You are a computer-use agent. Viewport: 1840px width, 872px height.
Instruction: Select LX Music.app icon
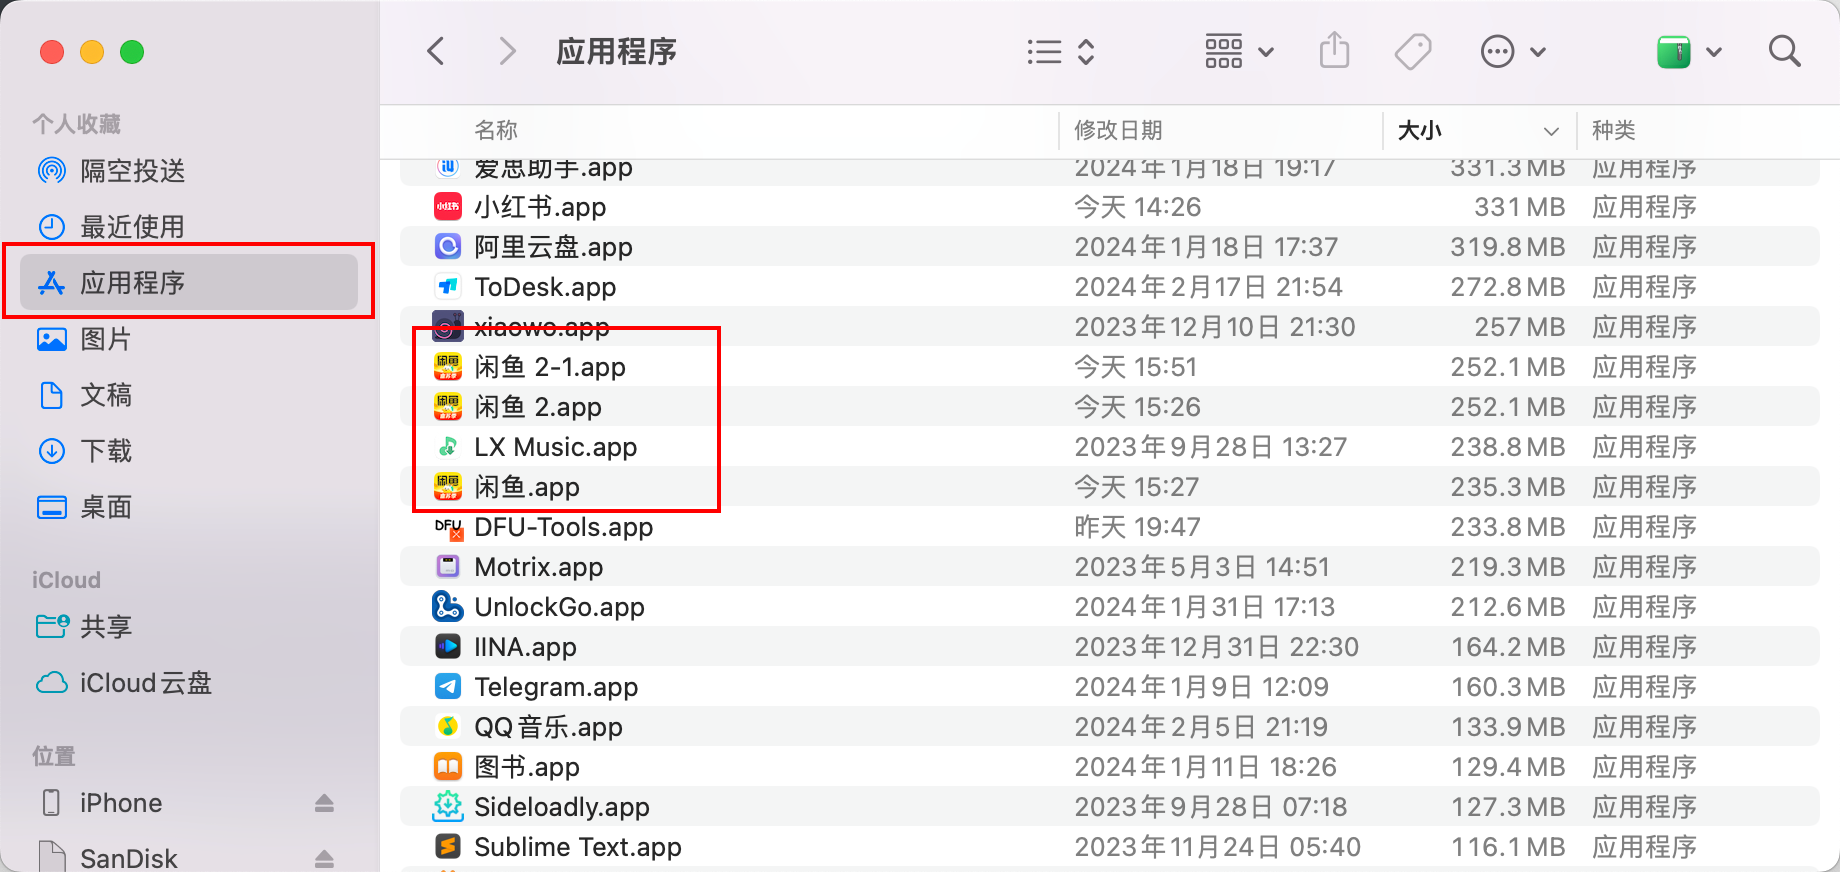click(447, 447)
